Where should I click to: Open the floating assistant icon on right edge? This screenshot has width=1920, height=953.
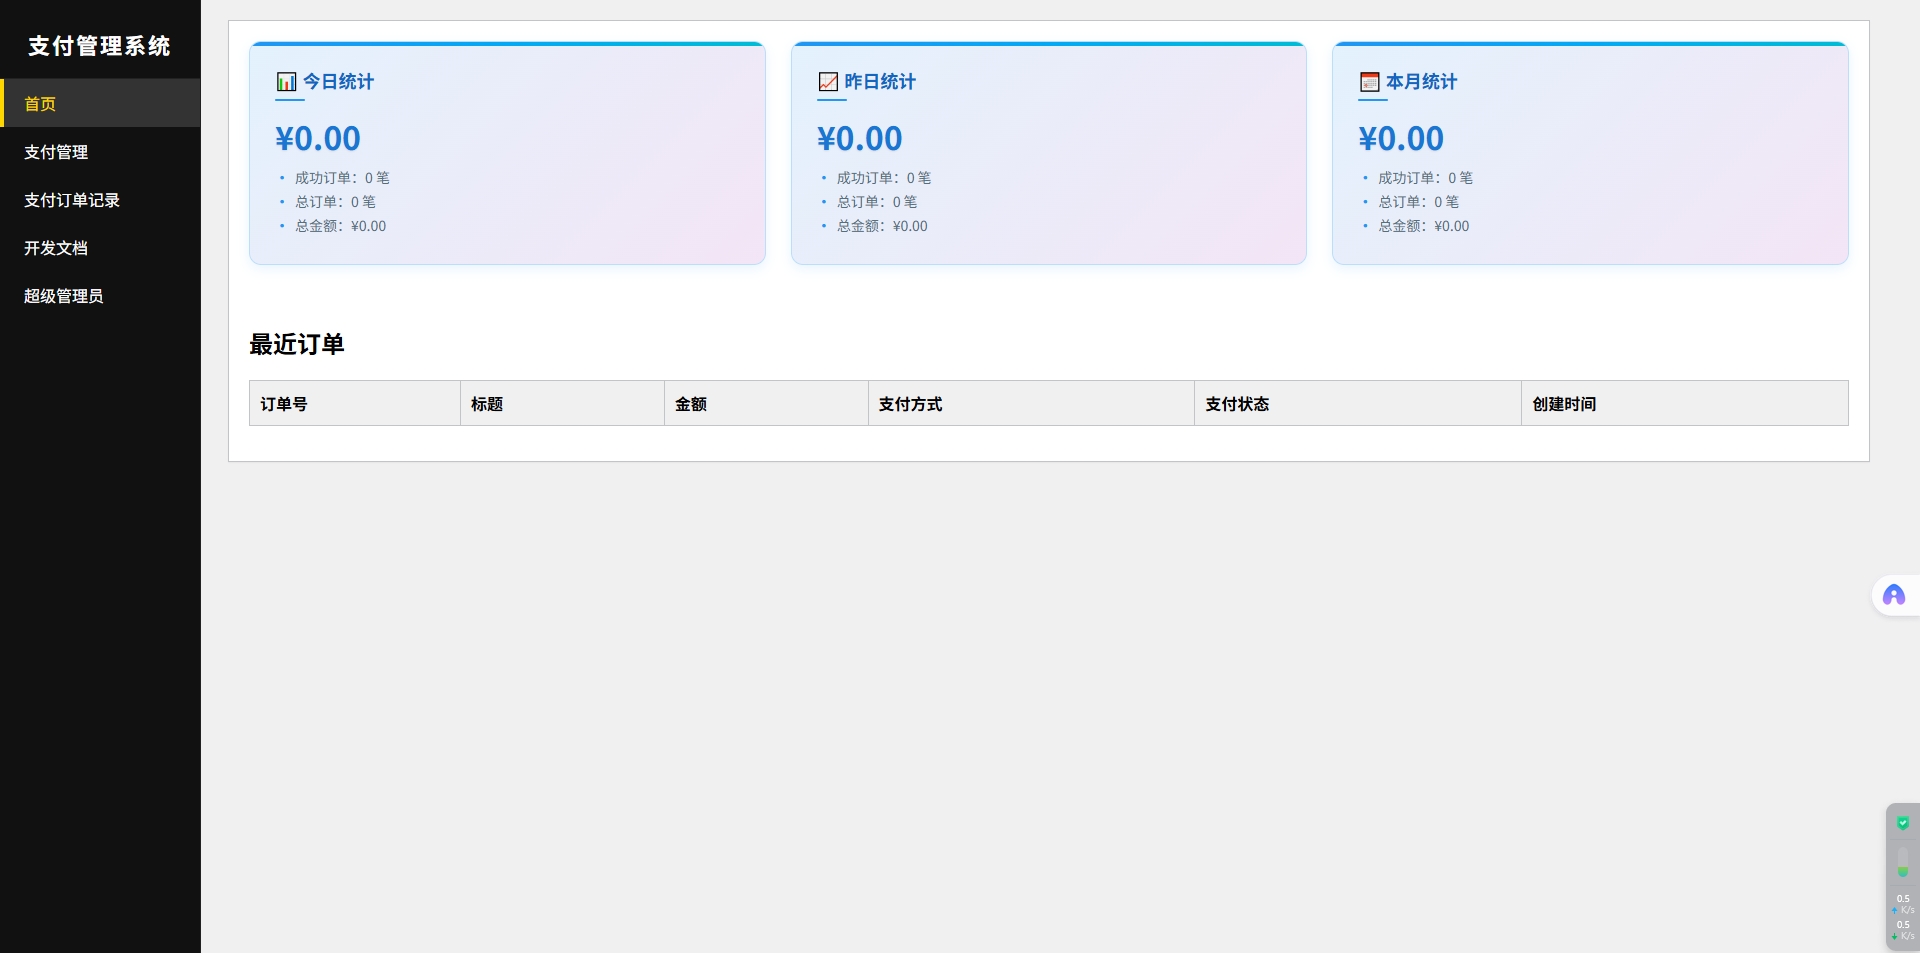(1893, 596)
